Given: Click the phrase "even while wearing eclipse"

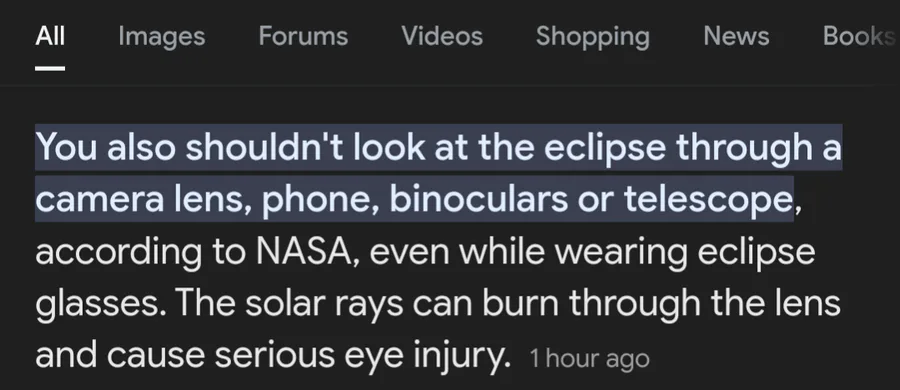Looking at the screenshot, I should pyautogui.click(x=592, y=253).
